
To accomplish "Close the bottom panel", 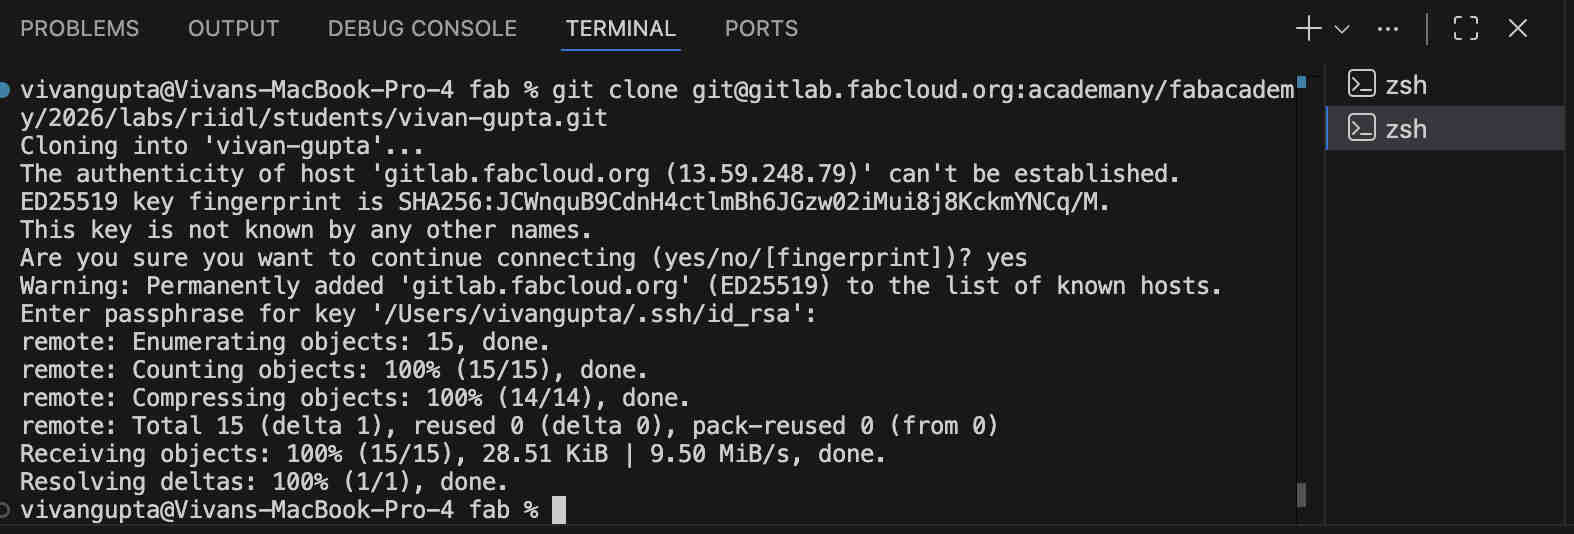I will coord(1517,29).
